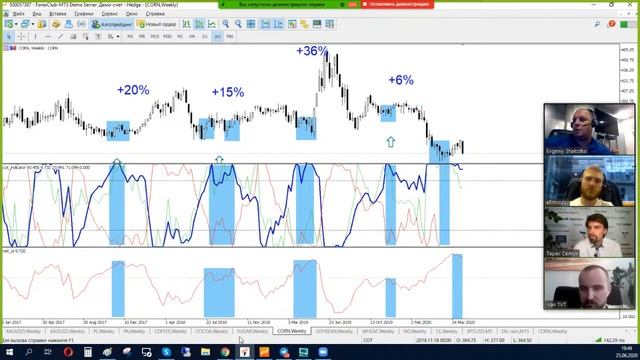Image resolution: width=640 pixels, height=360 pixels.
Task: Open File Explorer from taskbar
Action: pos(205,352)
